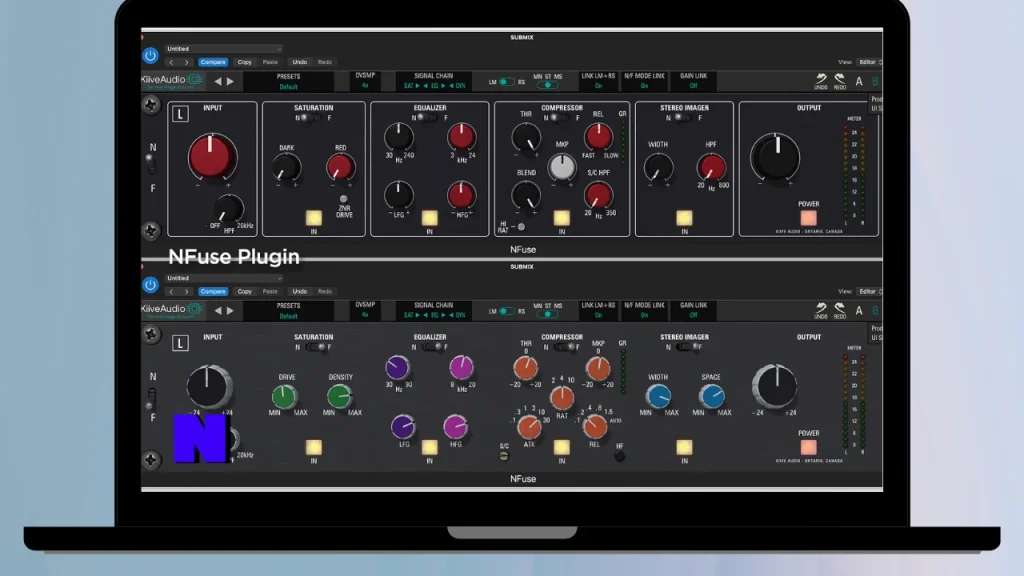Click the silver MKP knob in upper Compressor
Image resolution: width=1024 pixels, height=576 pixels.
pyautogui.click(x=561, y=167)
